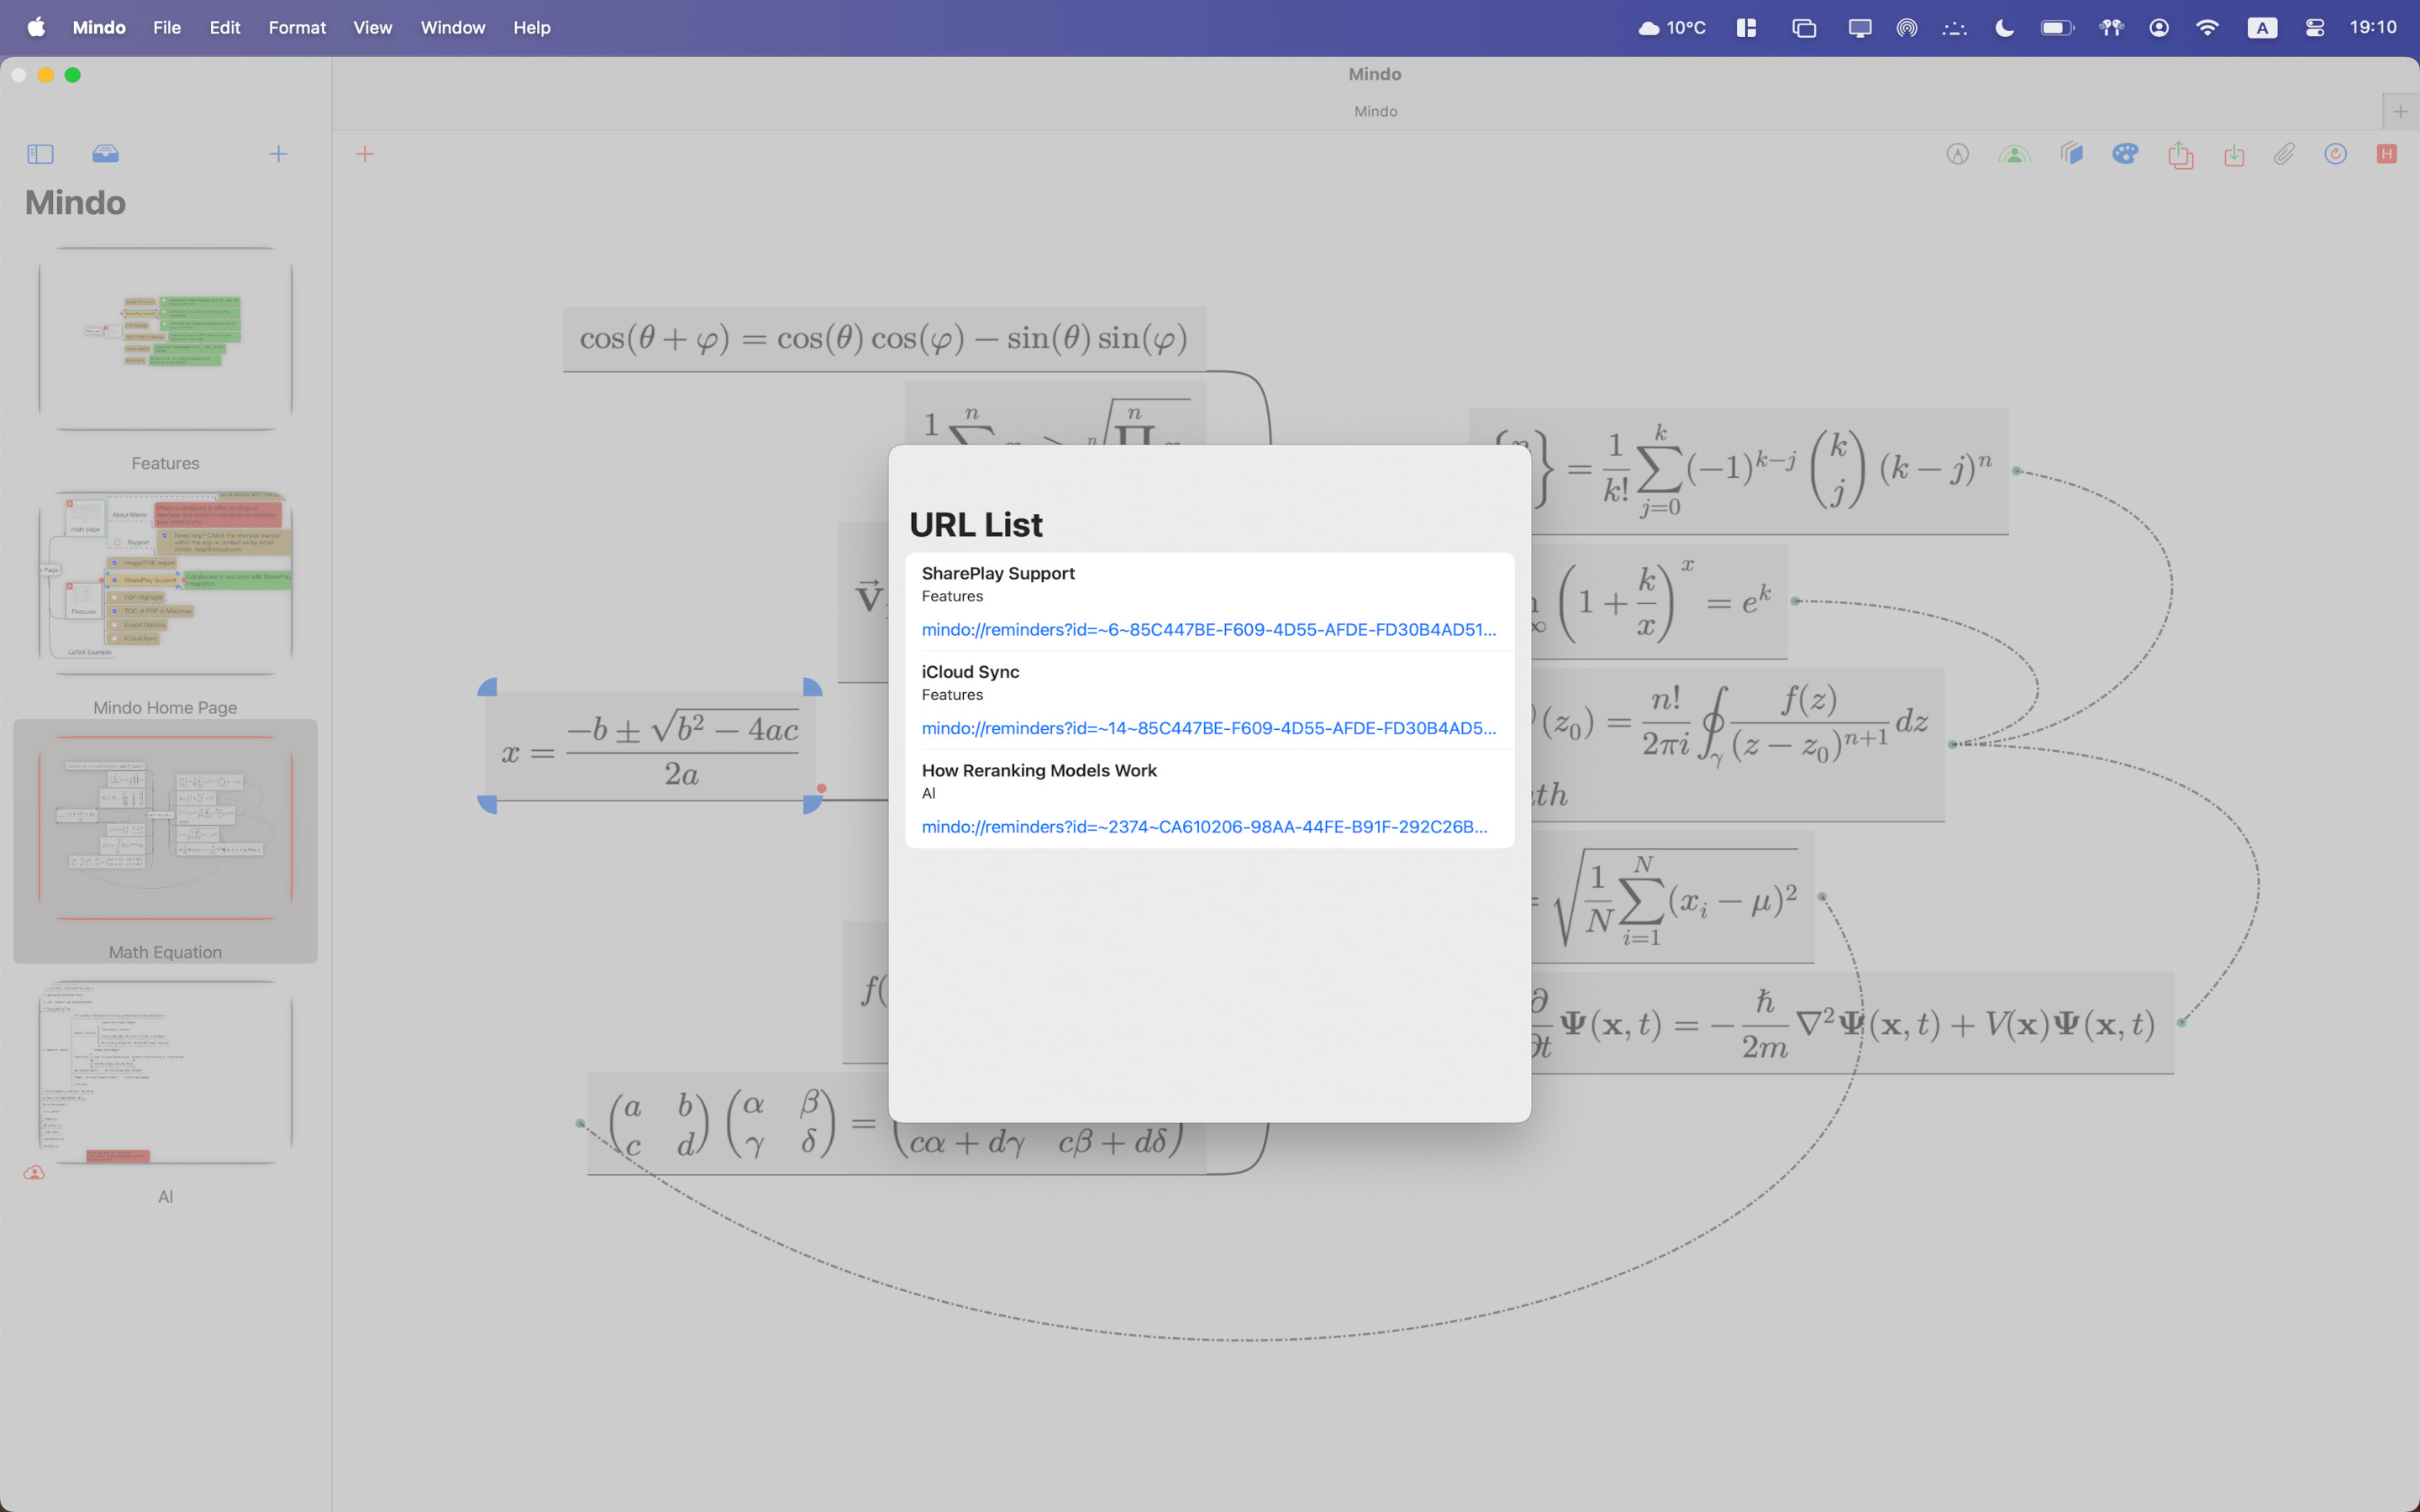Select the iCloud Sync title in URL List
This screenshot has height=1512, width=2420.
(970, 672)
